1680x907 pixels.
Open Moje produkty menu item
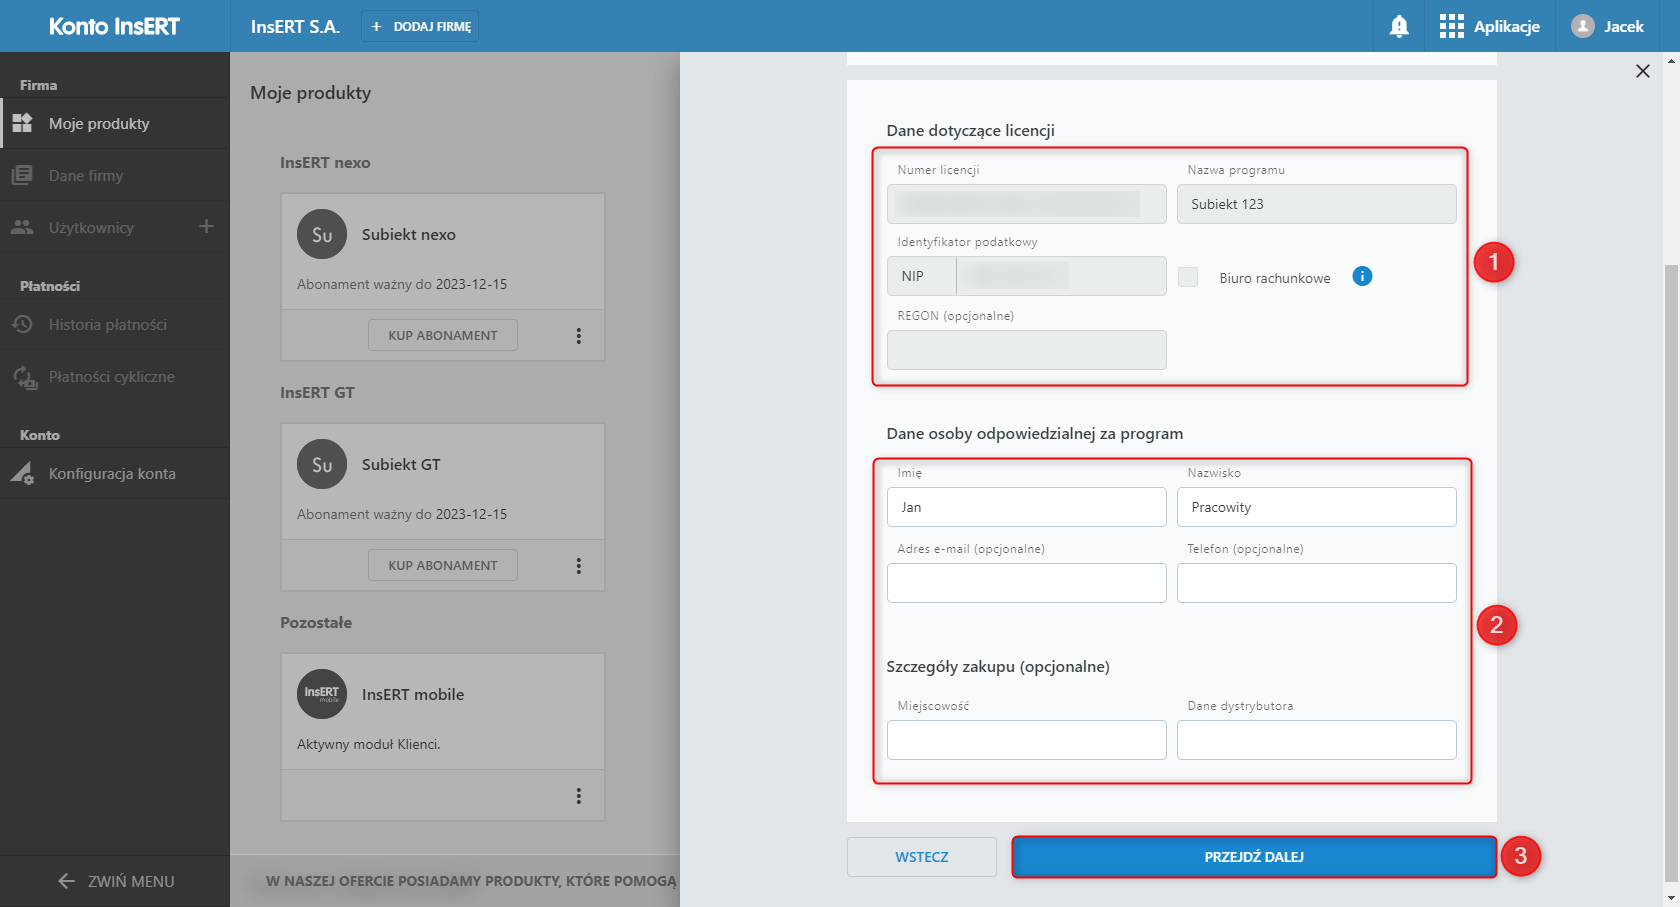[115, 123]
